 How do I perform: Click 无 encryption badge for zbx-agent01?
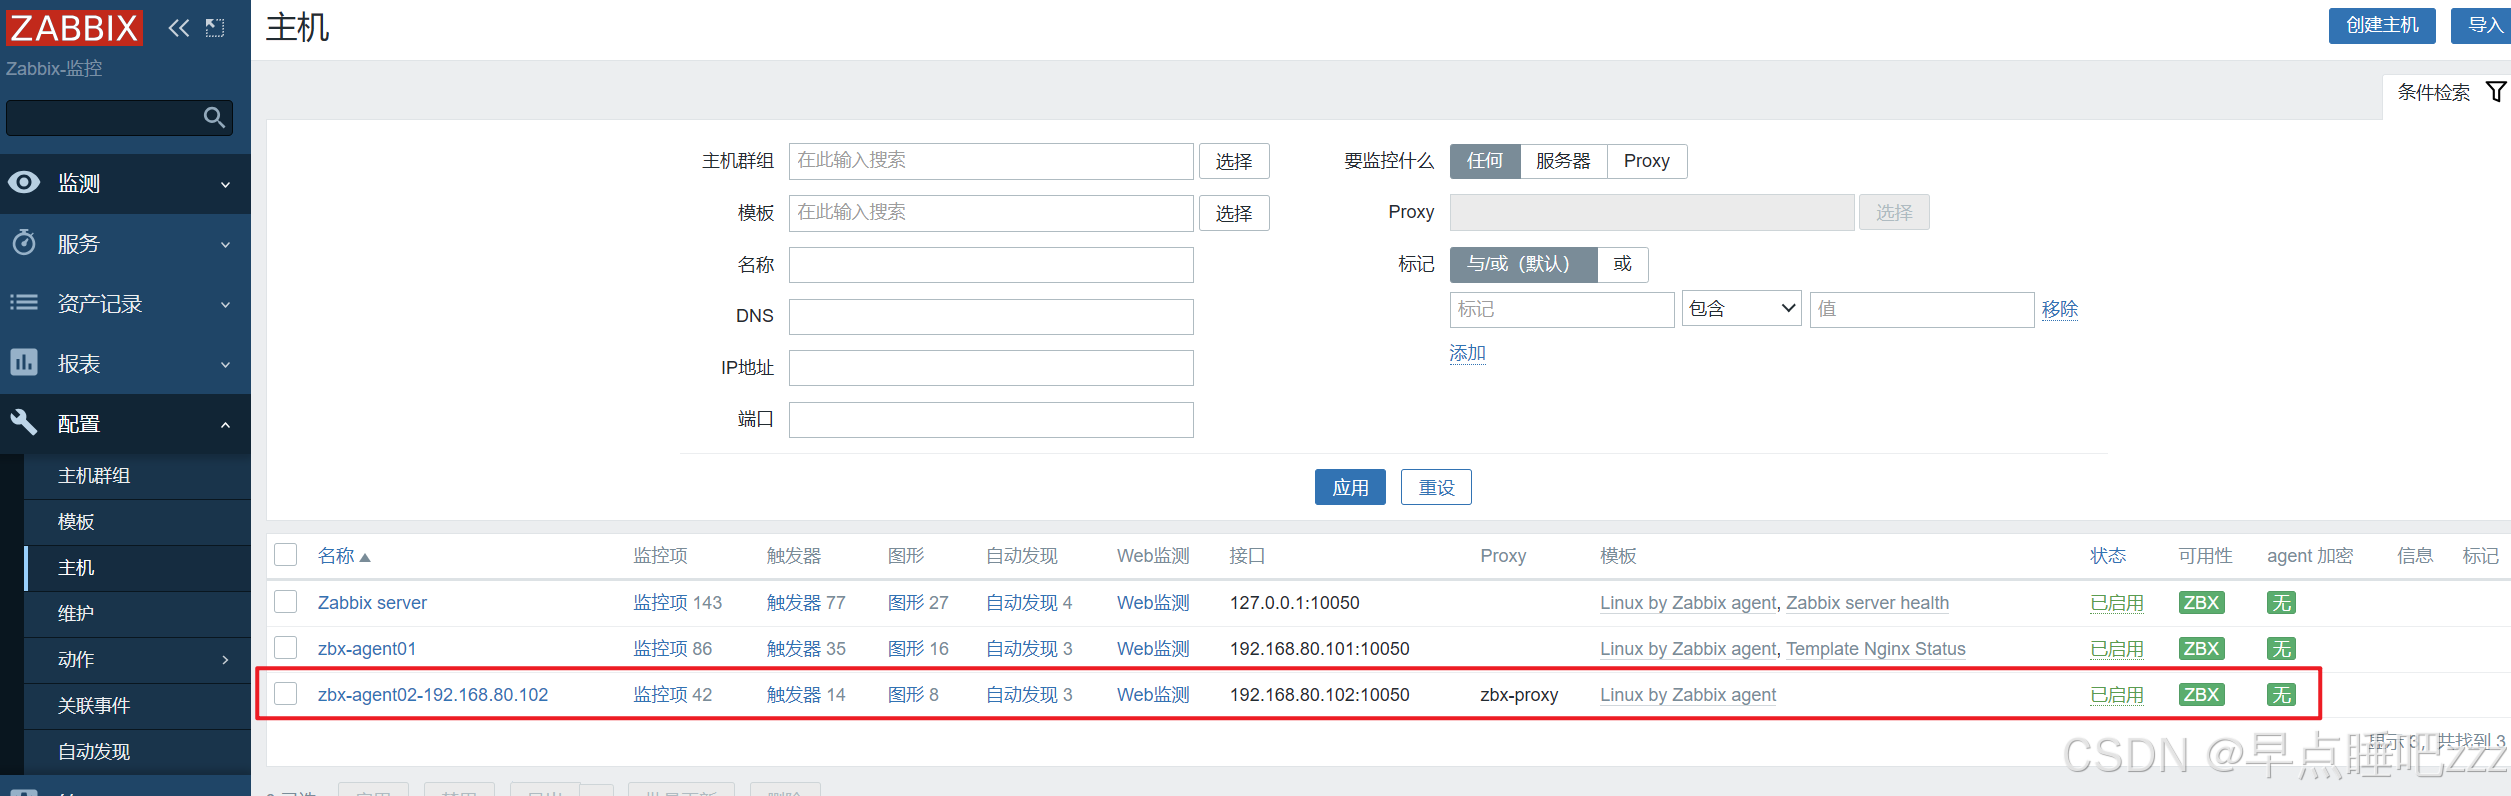(x=2281, y=649)
